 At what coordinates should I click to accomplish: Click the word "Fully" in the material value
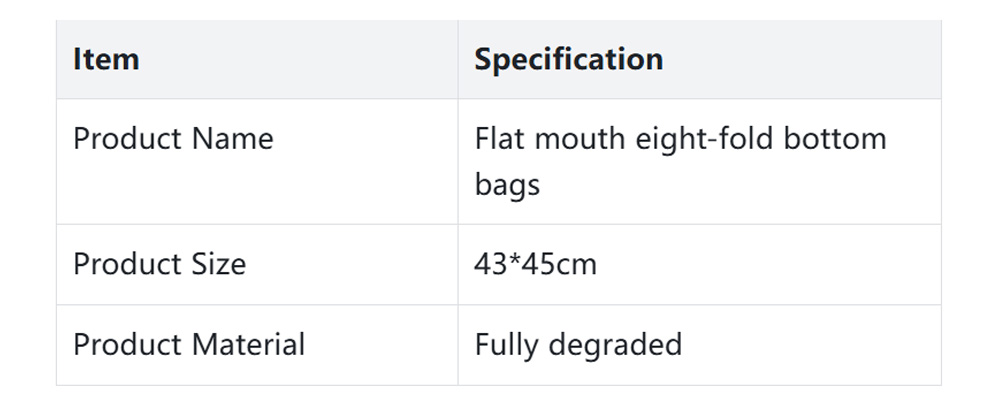505,345
